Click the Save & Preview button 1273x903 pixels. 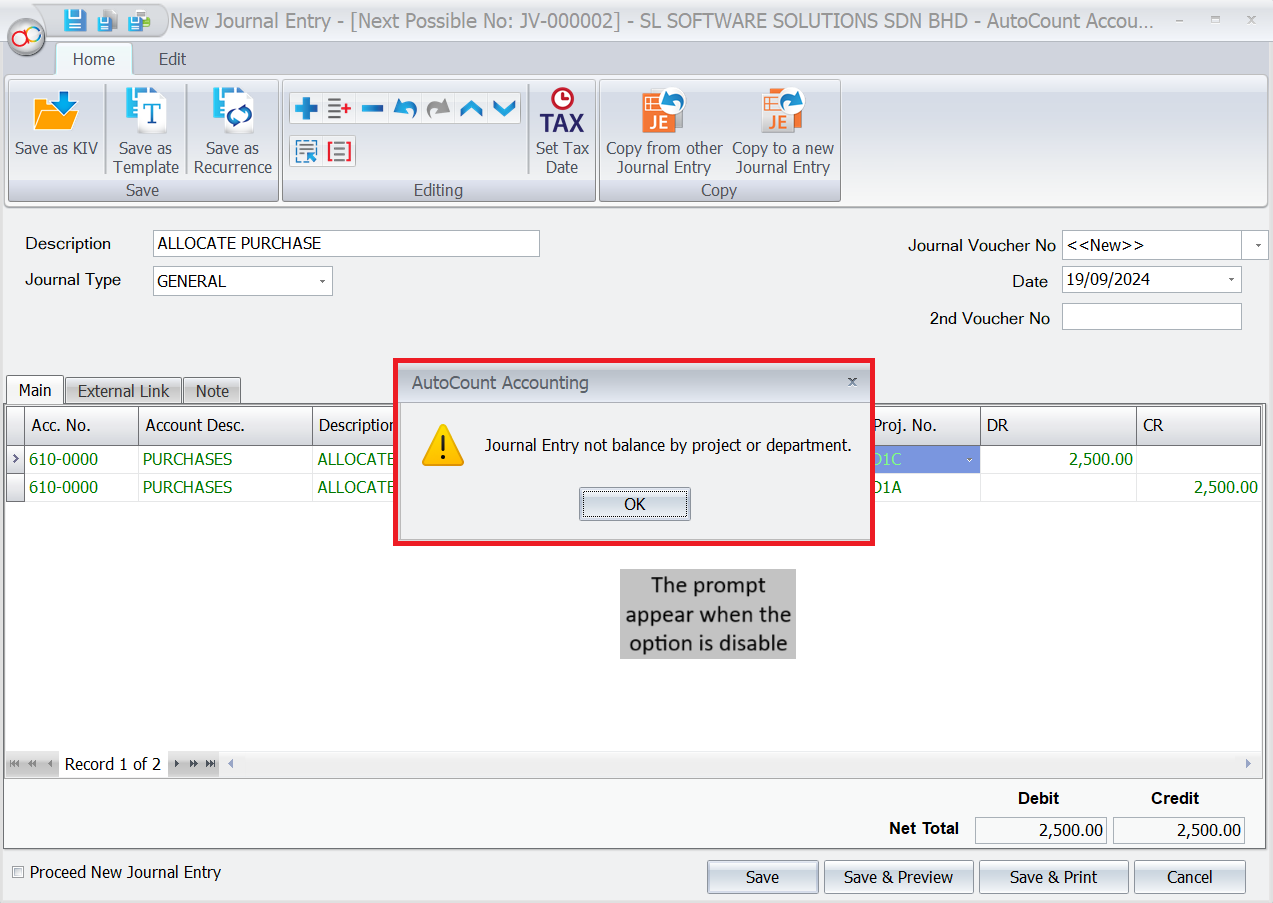(898, 877)
